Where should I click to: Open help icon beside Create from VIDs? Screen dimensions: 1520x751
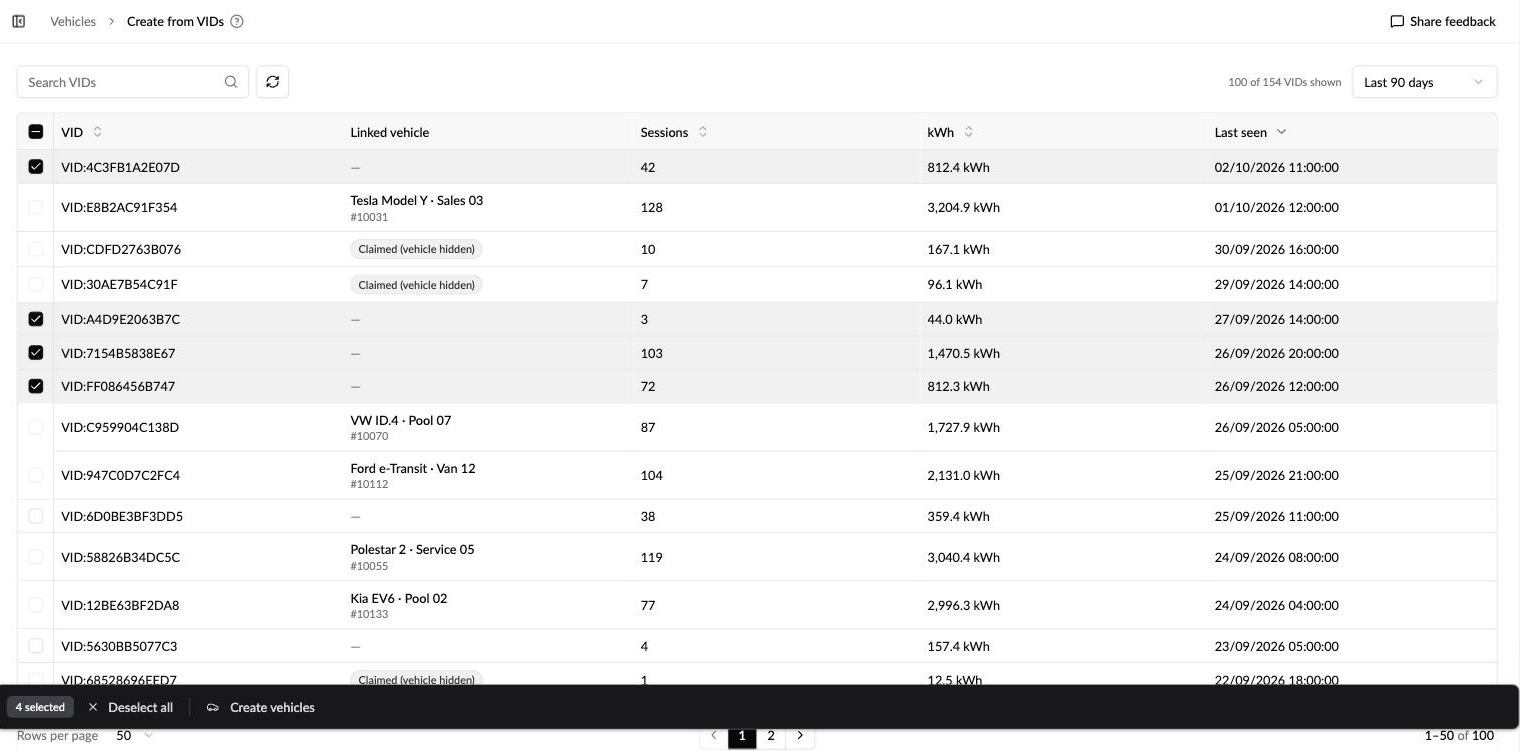(x=237, y=21)
